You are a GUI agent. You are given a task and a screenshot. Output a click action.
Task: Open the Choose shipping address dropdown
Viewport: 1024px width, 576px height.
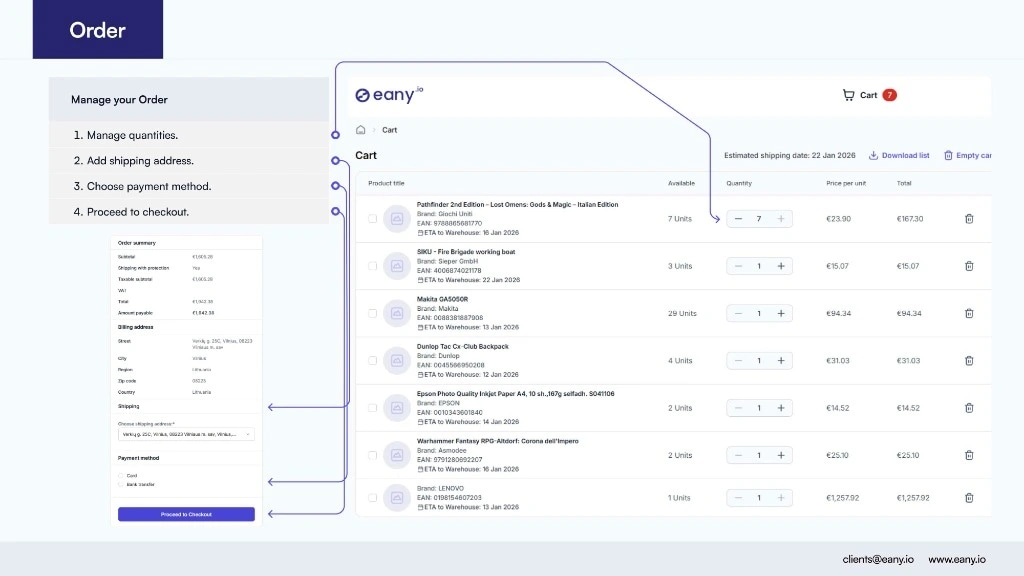pos(186,434)
